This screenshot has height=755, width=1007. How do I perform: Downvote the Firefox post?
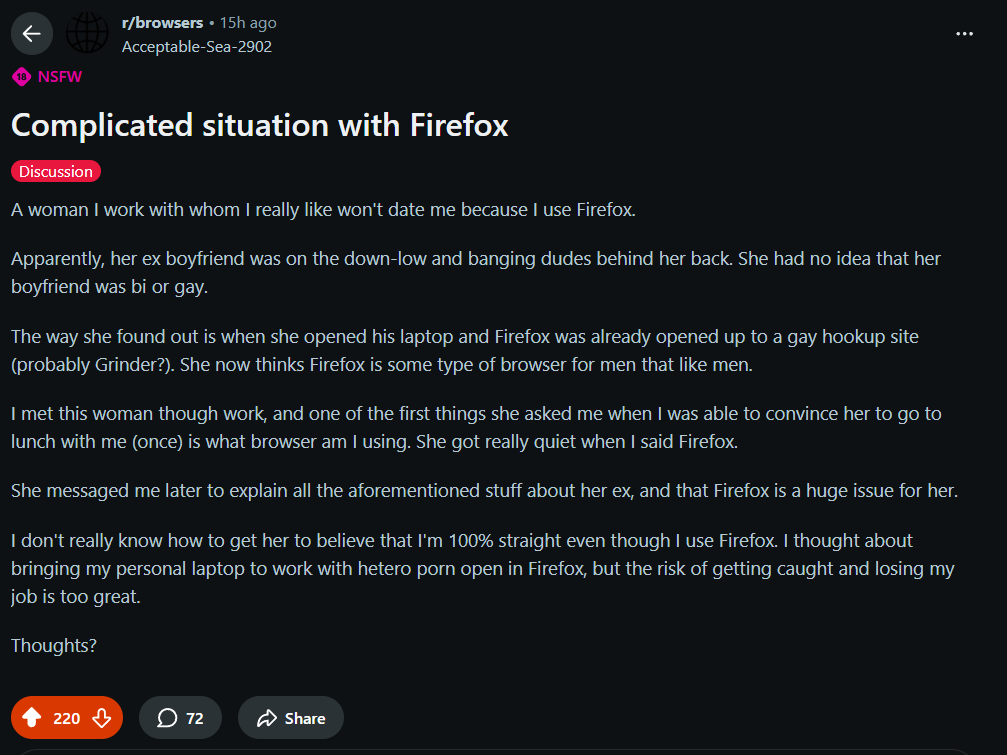[101, 718]
